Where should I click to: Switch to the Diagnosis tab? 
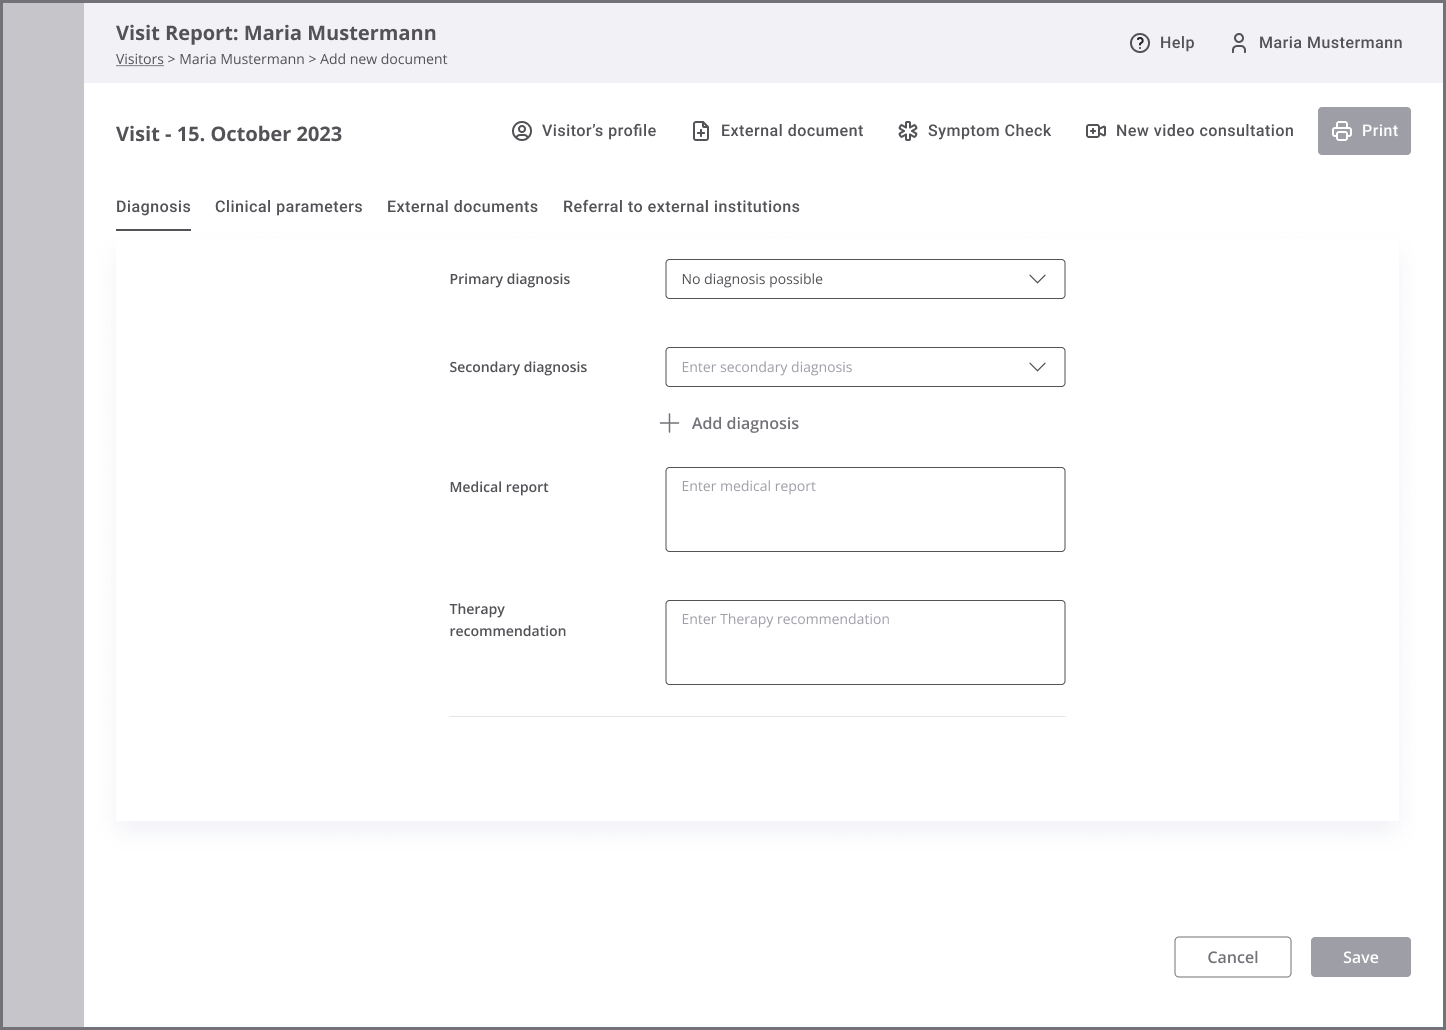point(153,207)
